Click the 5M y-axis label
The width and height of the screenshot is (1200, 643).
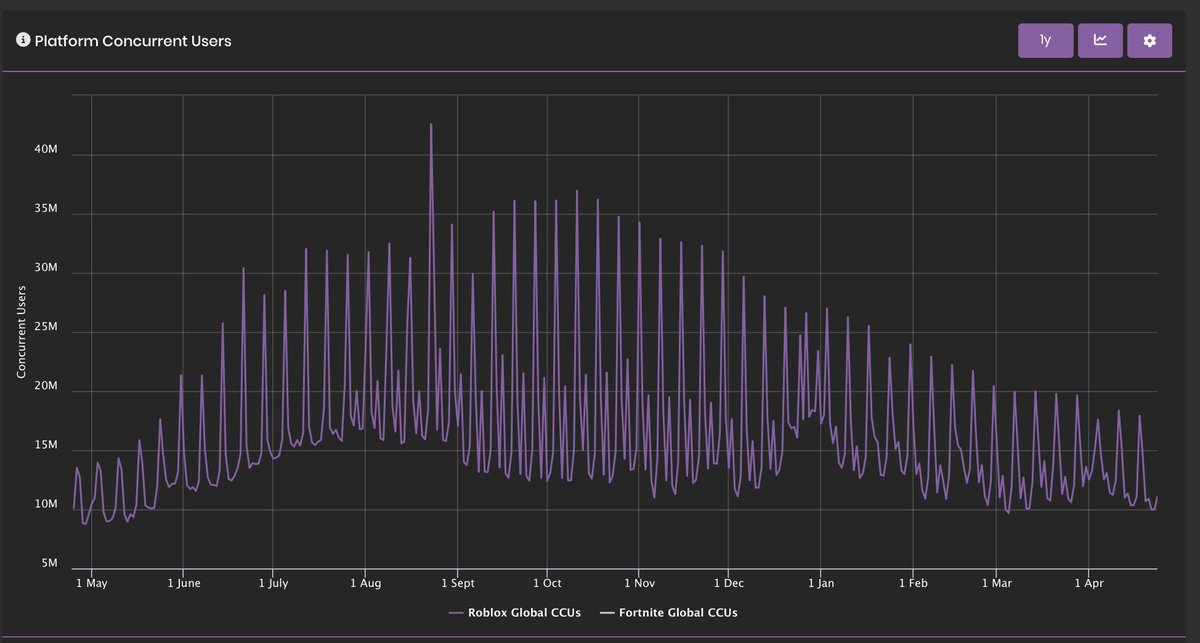pyautogui.click(x=47, y=564)
